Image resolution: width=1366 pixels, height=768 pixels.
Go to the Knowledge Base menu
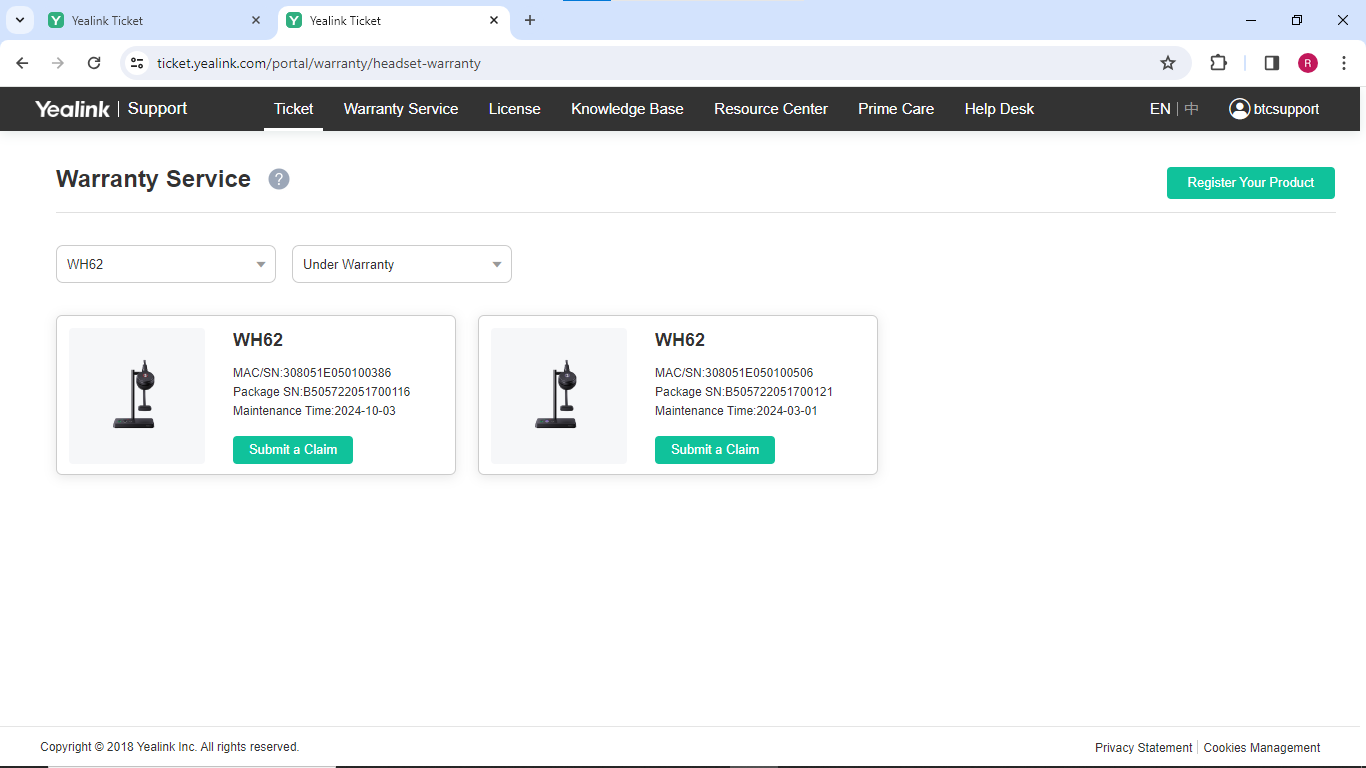(627, 109)
